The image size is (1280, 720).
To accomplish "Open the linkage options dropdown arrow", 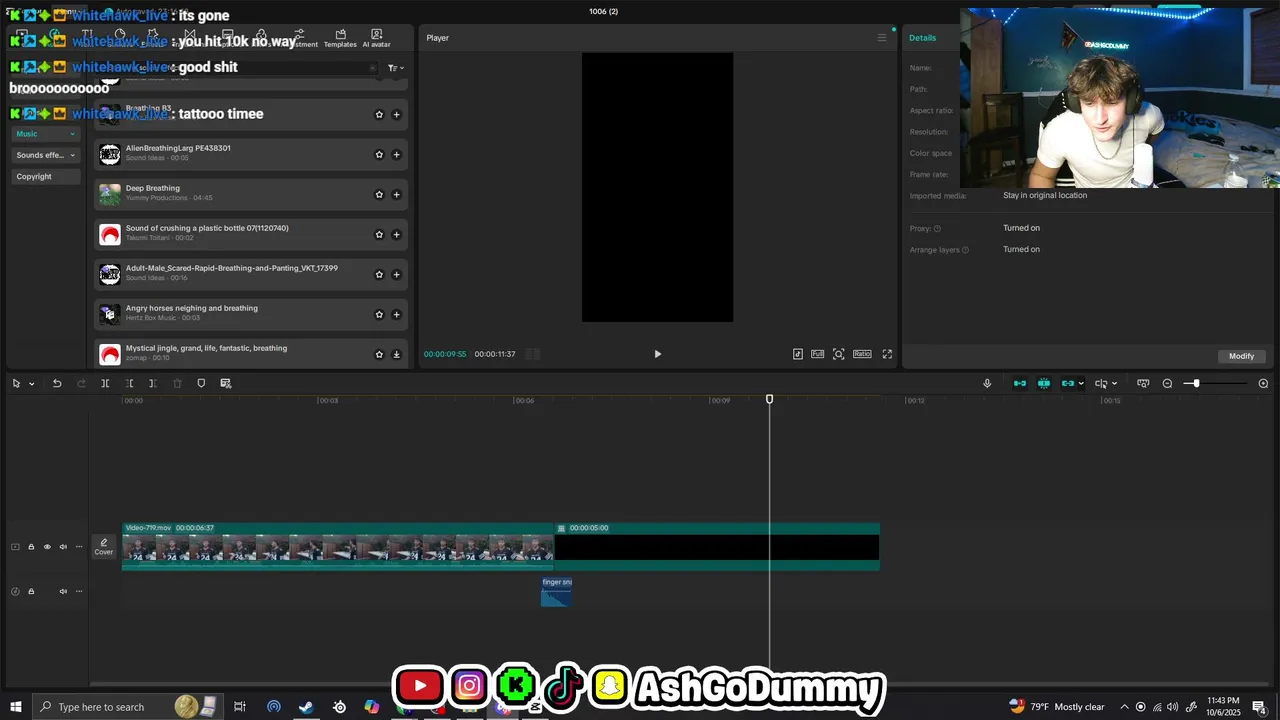I will (x=1081, y=384).
